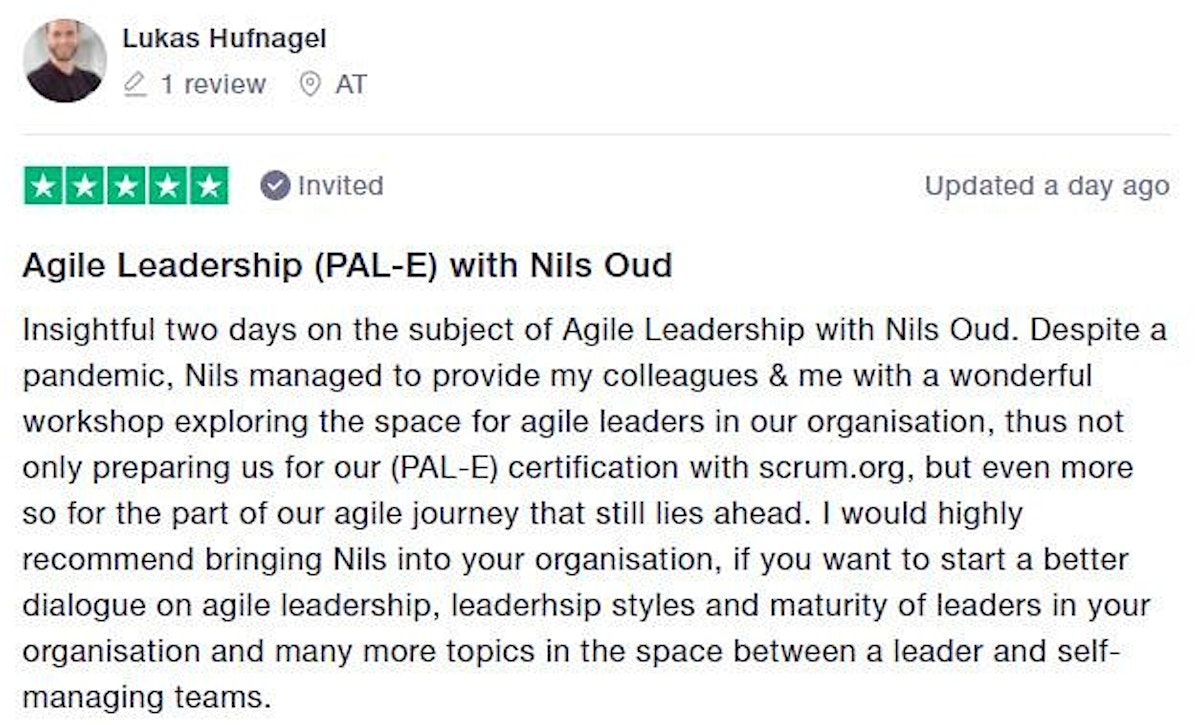
Task: Select the "1 review" count text
Action: tap(213, 85)
